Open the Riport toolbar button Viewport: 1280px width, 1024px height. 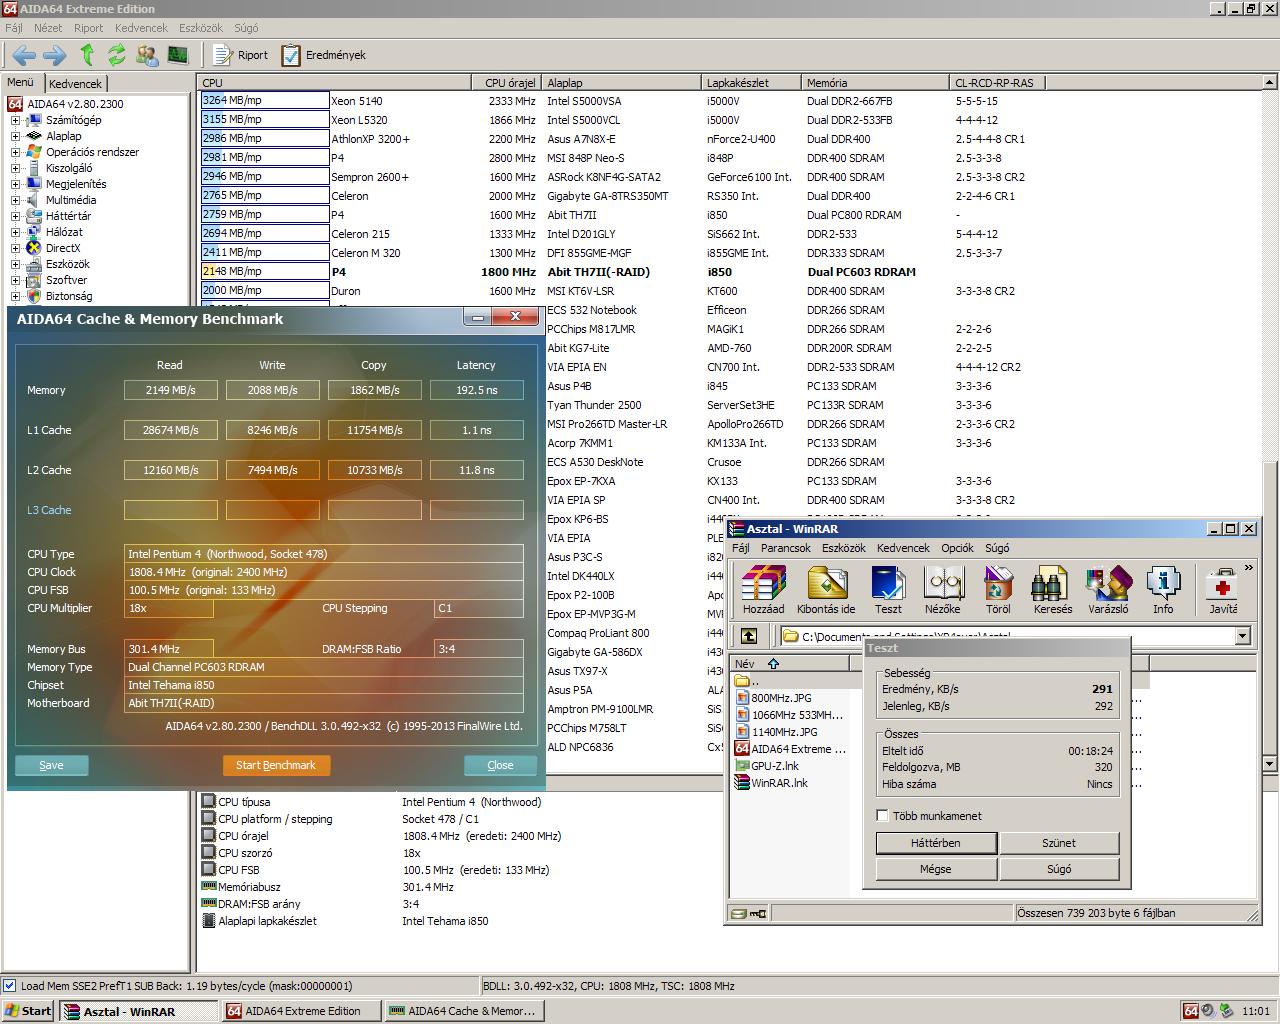(241, 55)
